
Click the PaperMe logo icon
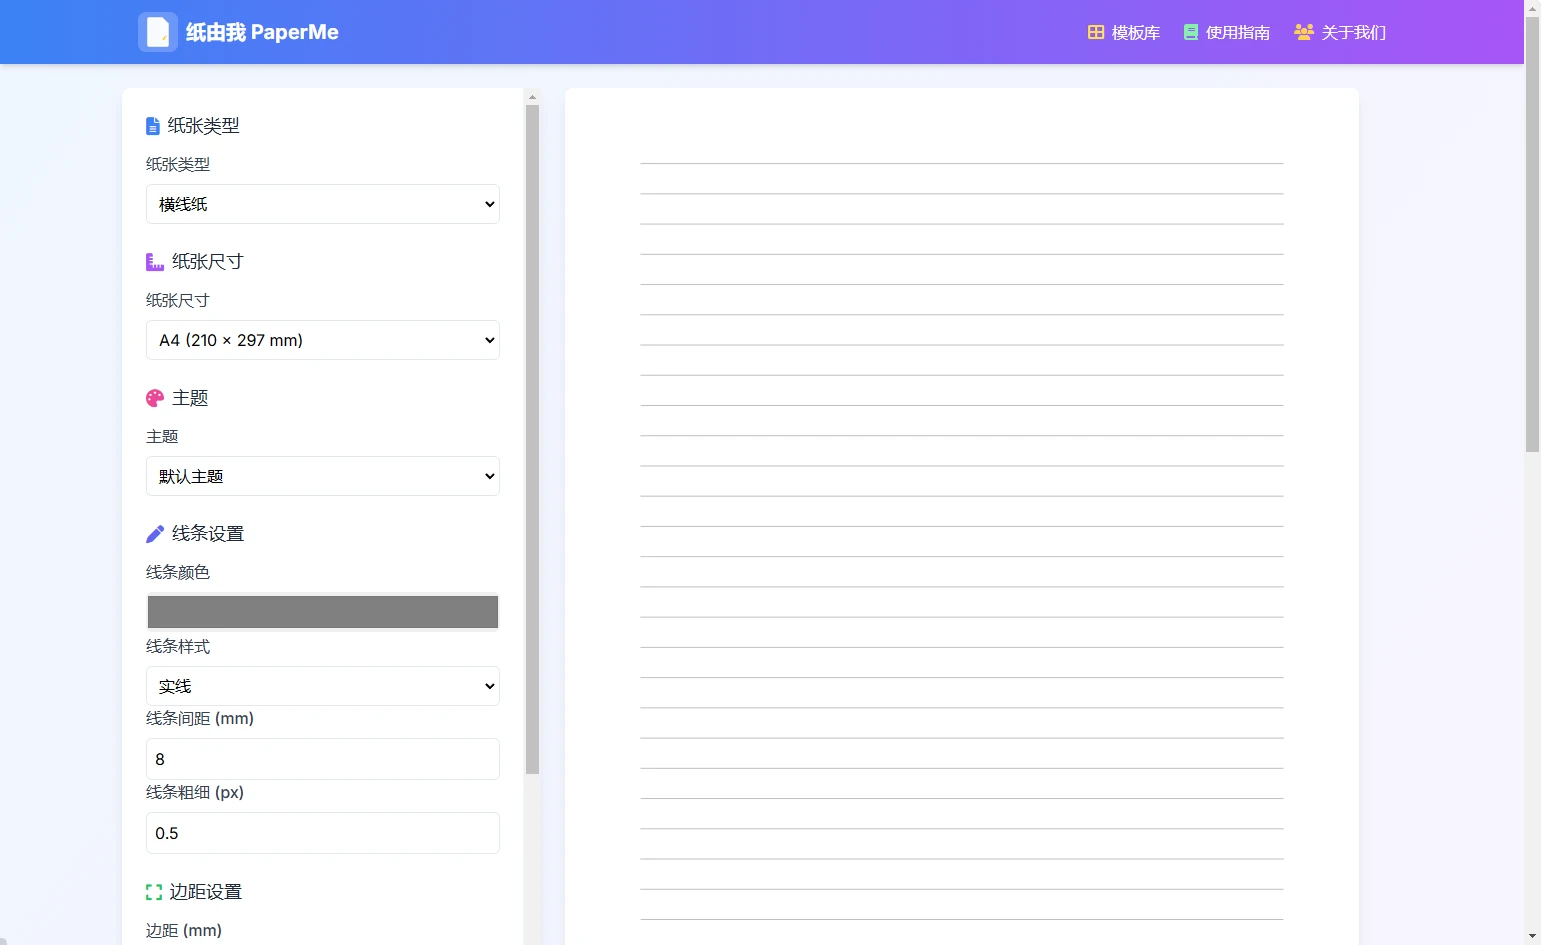[x=157, y=32]
